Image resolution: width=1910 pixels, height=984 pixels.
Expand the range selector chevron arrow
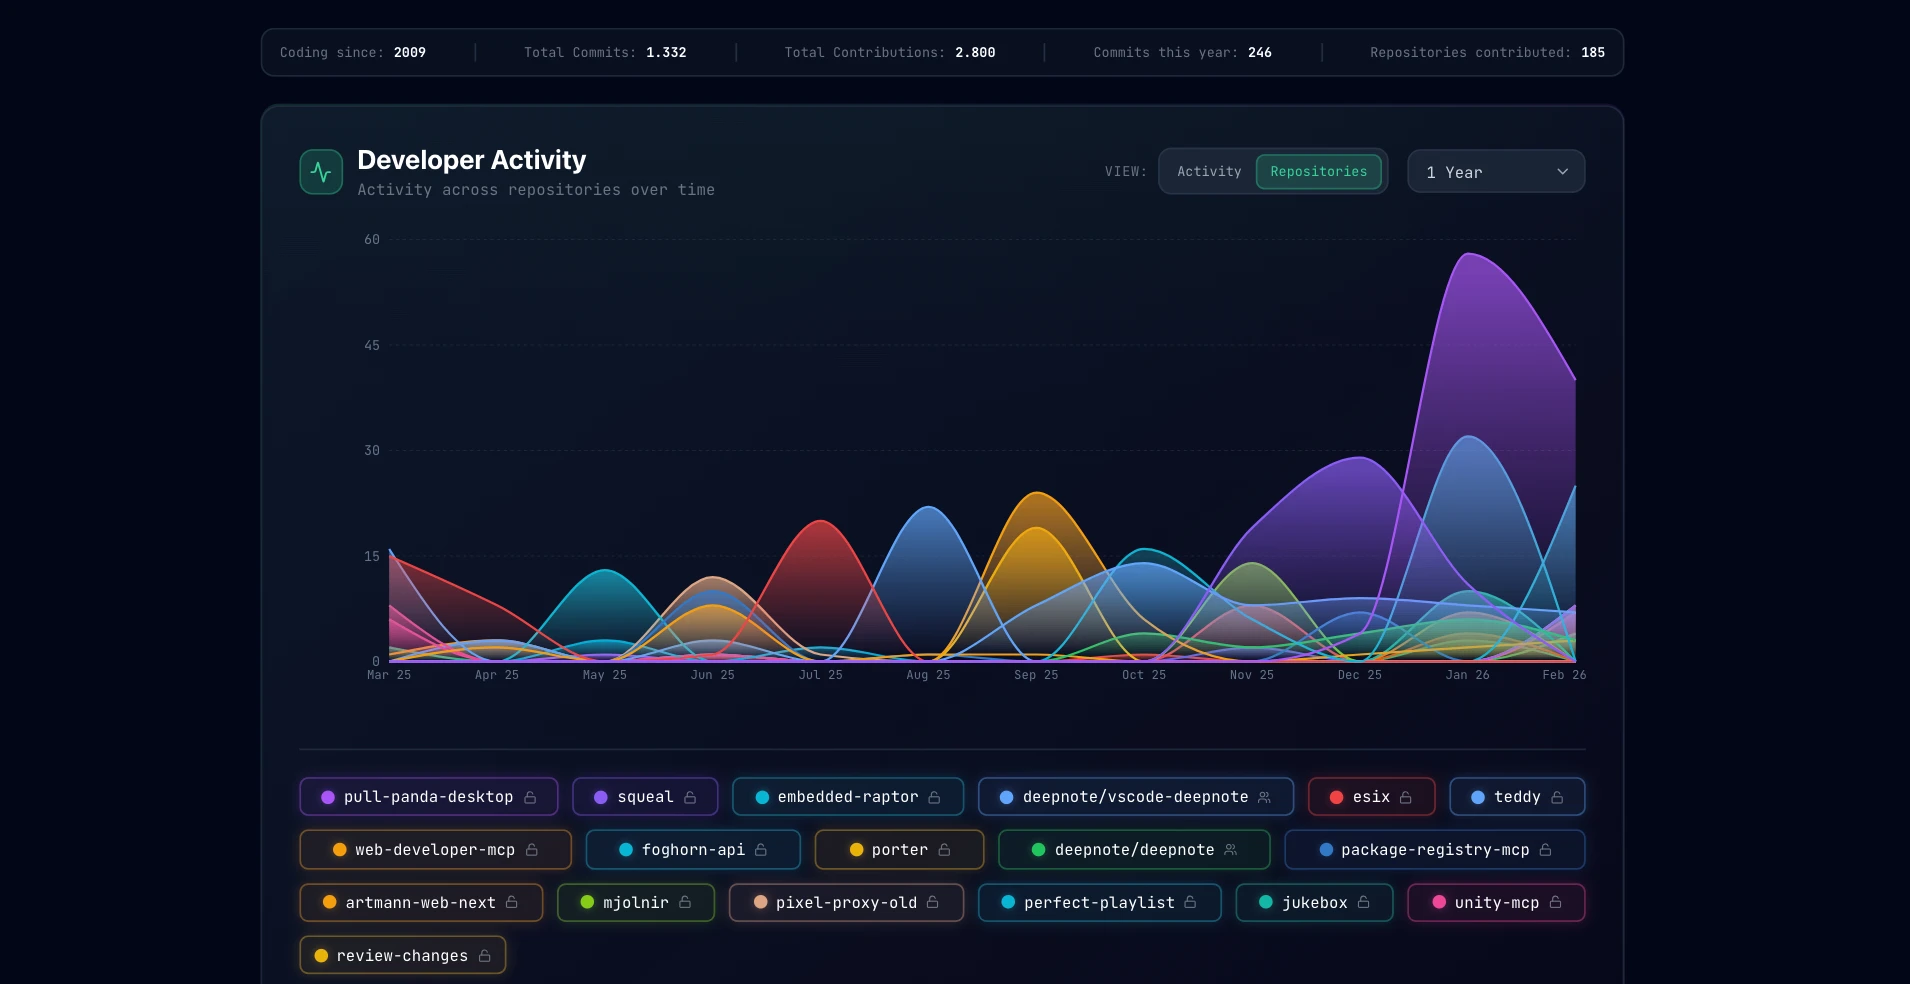point(1562,172)
